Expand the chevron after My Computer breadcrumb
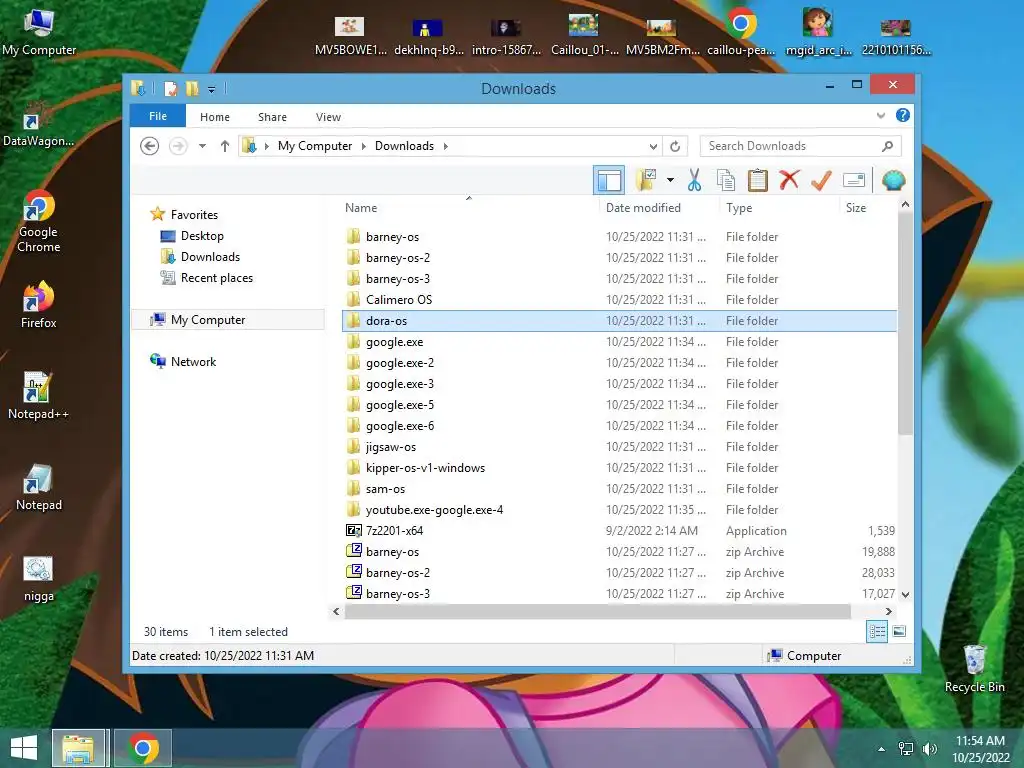Image resolution: width=1024 pixels, height=768 pixels. tap(364, 146)
